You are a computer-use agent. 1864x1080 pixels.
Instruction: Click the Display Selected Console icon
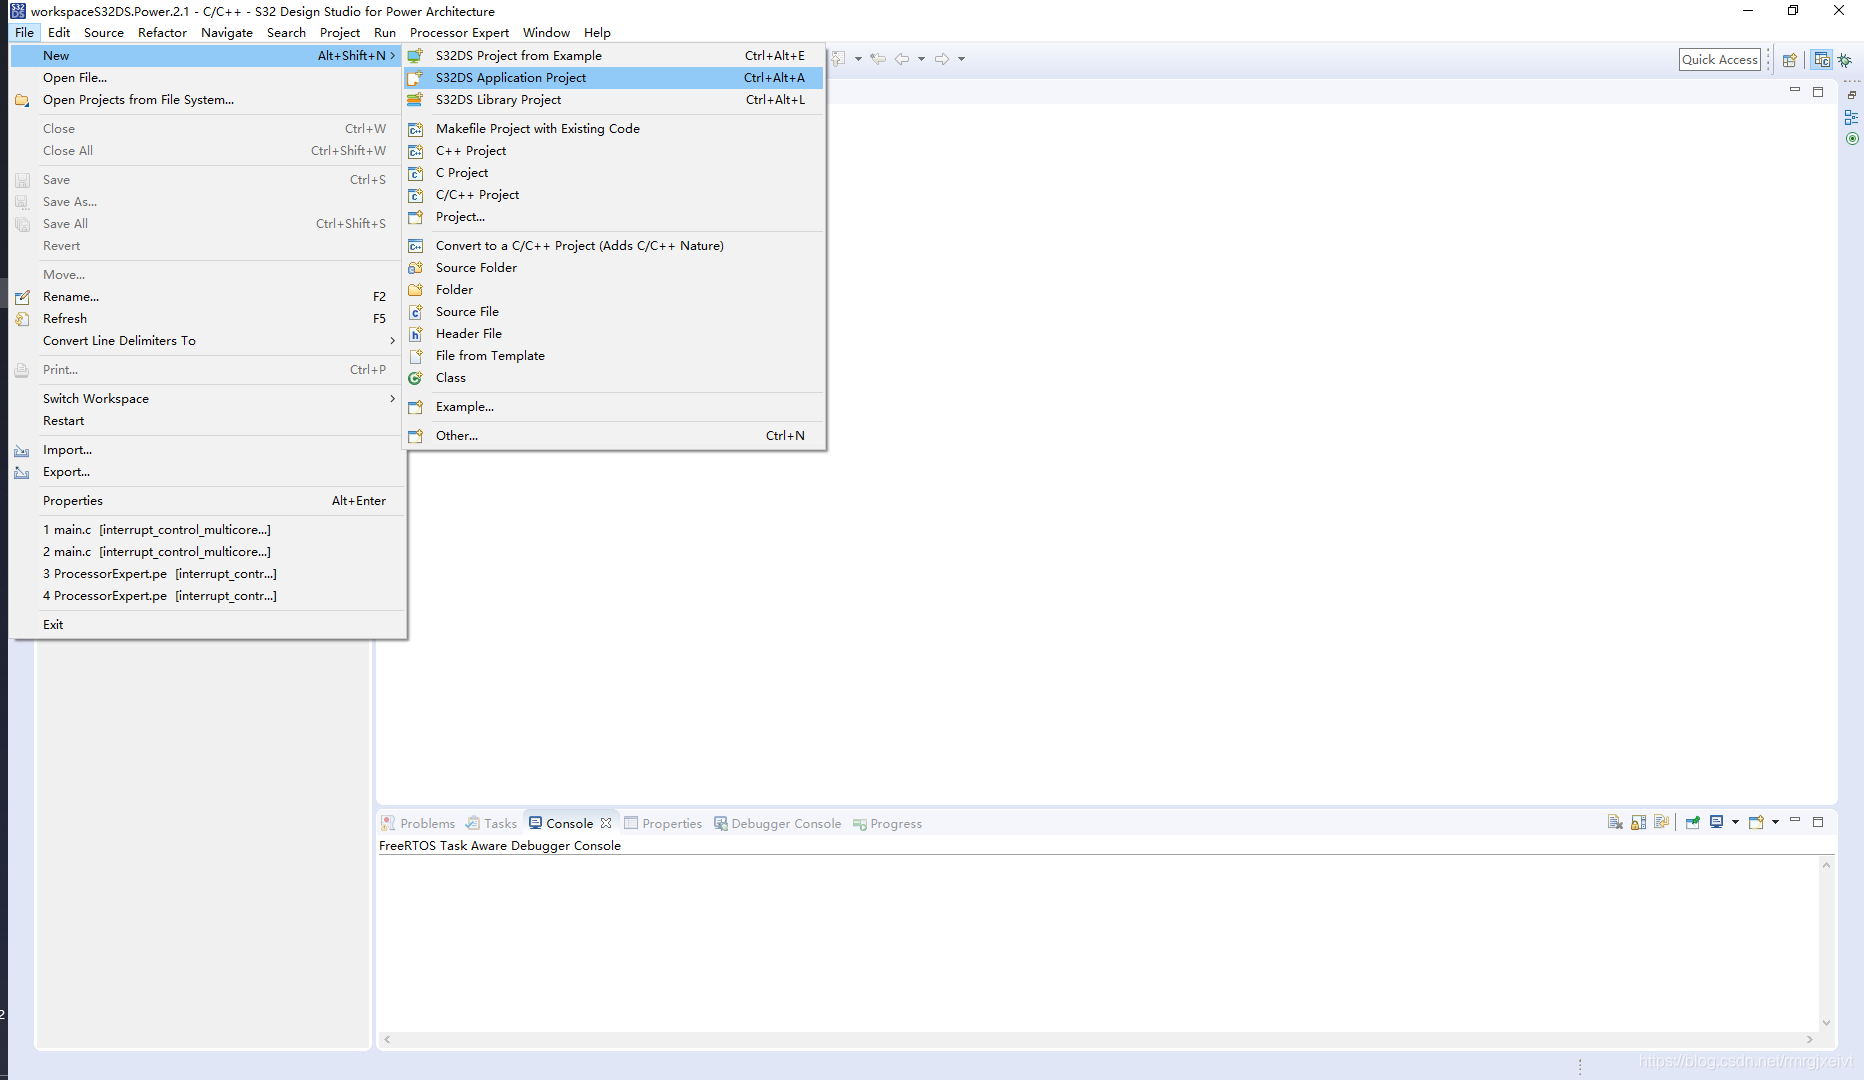1717,822
